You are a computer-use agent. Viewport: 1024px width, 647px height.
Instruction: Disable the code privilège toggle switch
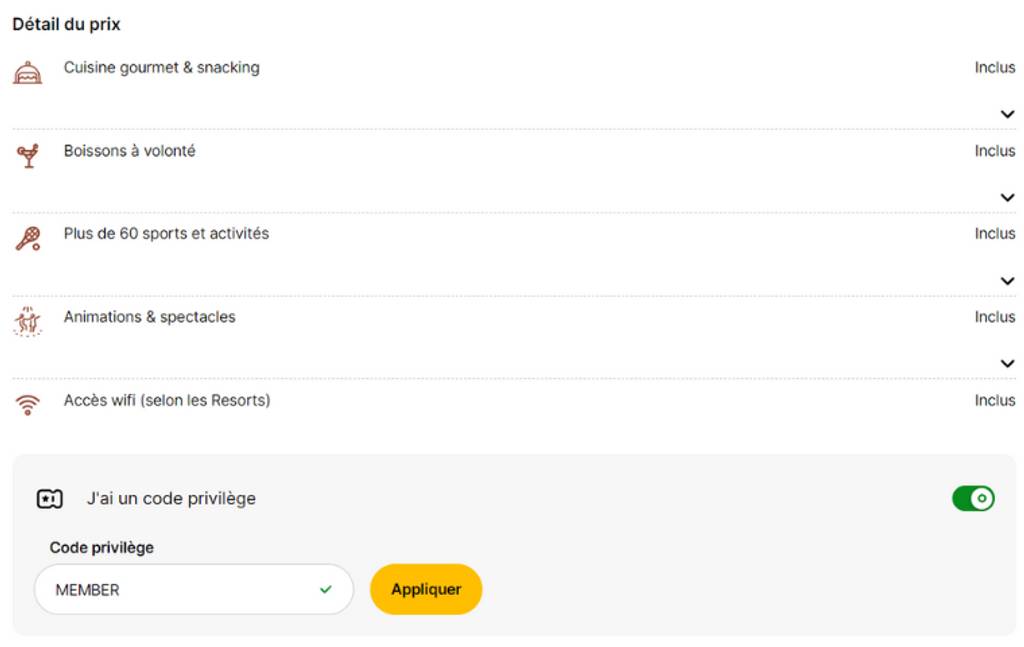(x=973, y=499)
